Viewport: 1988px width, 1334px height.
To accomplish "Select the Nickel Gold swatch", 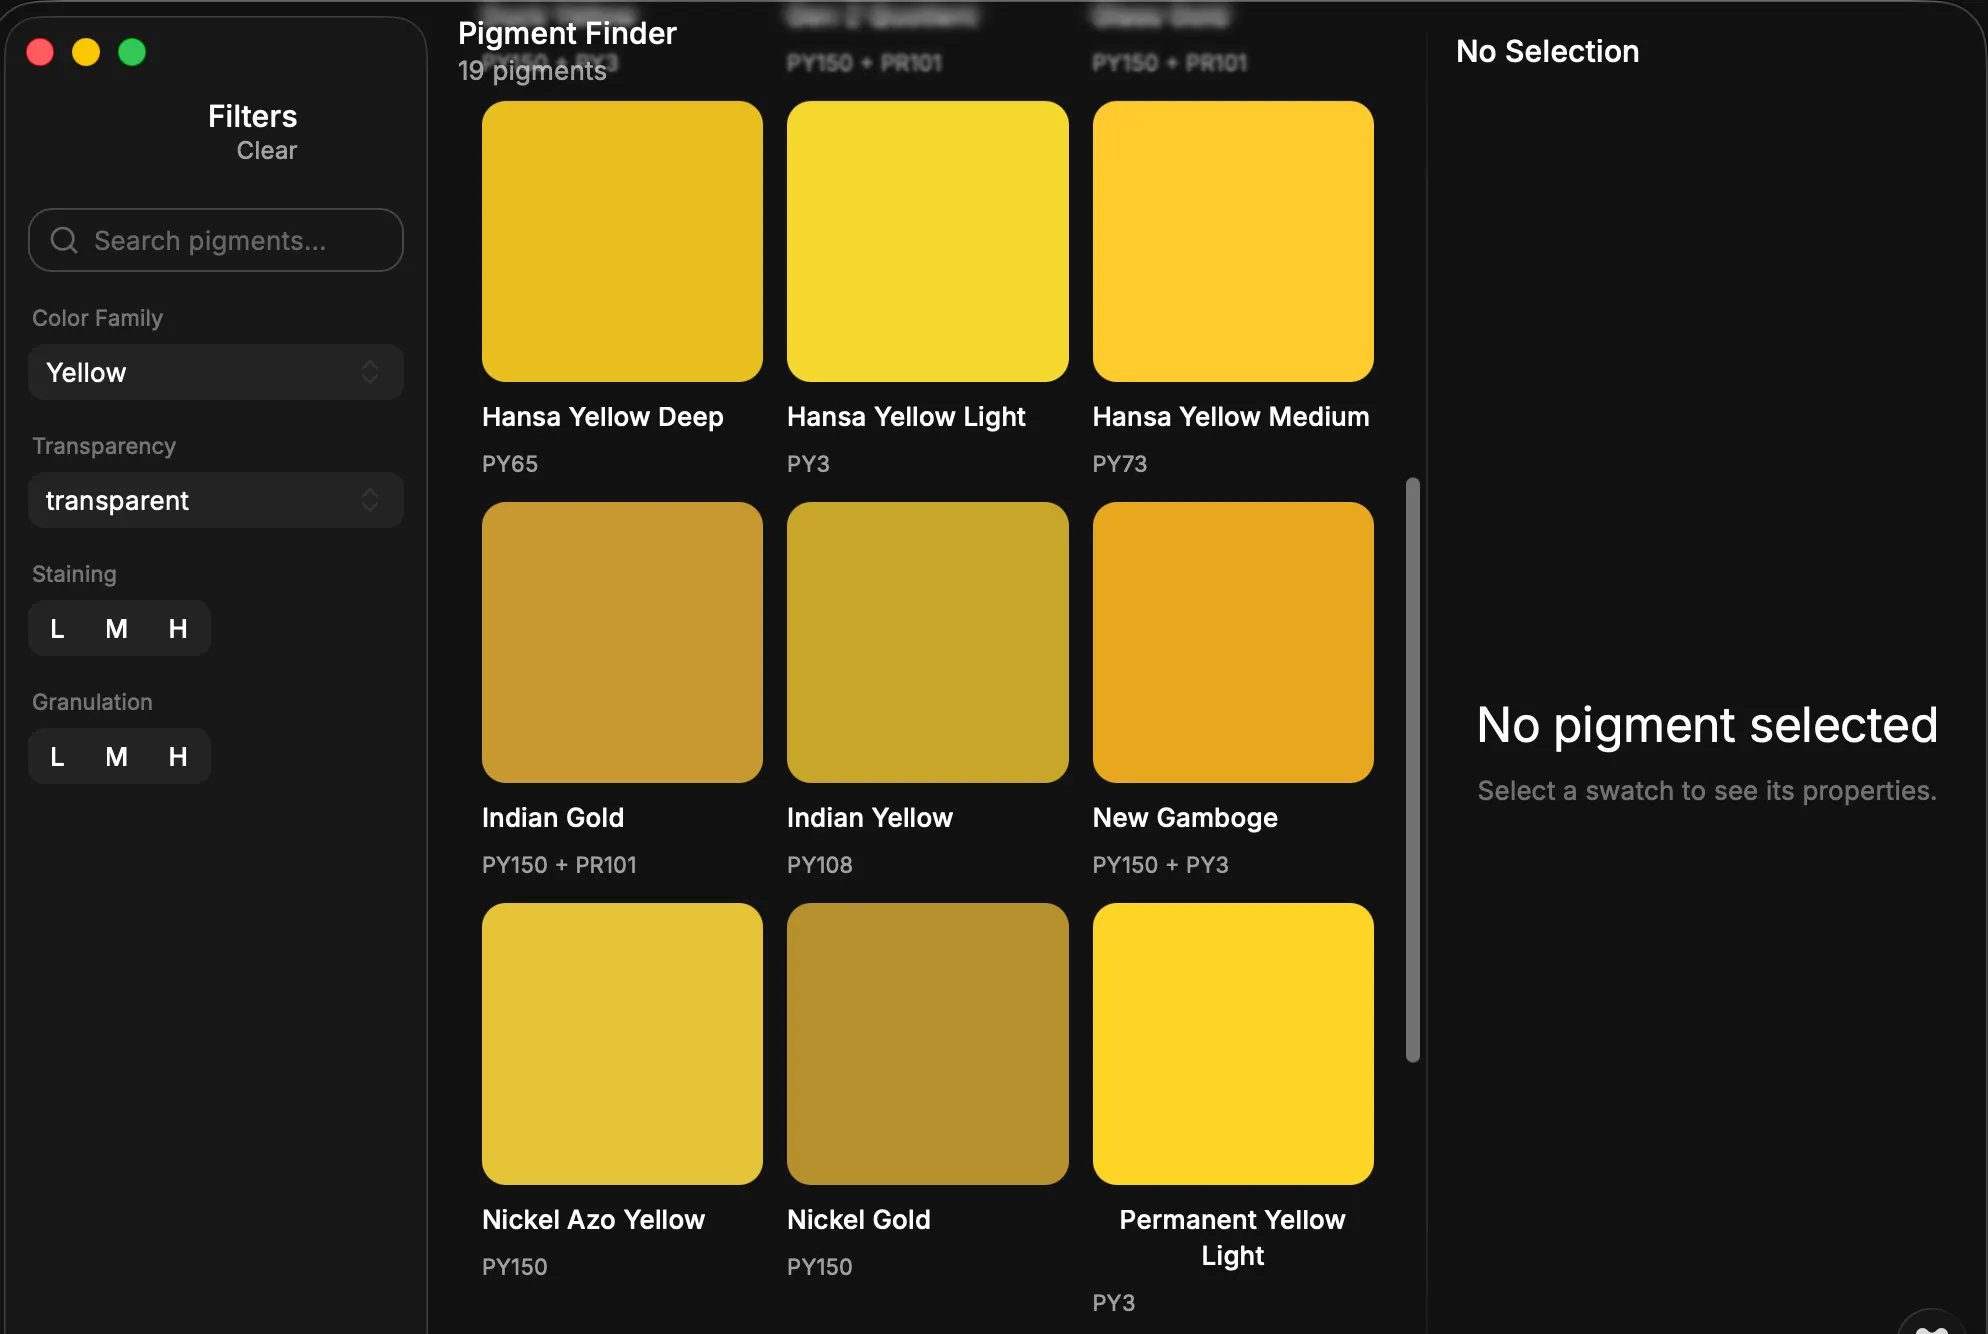I will click(928, 1044).
